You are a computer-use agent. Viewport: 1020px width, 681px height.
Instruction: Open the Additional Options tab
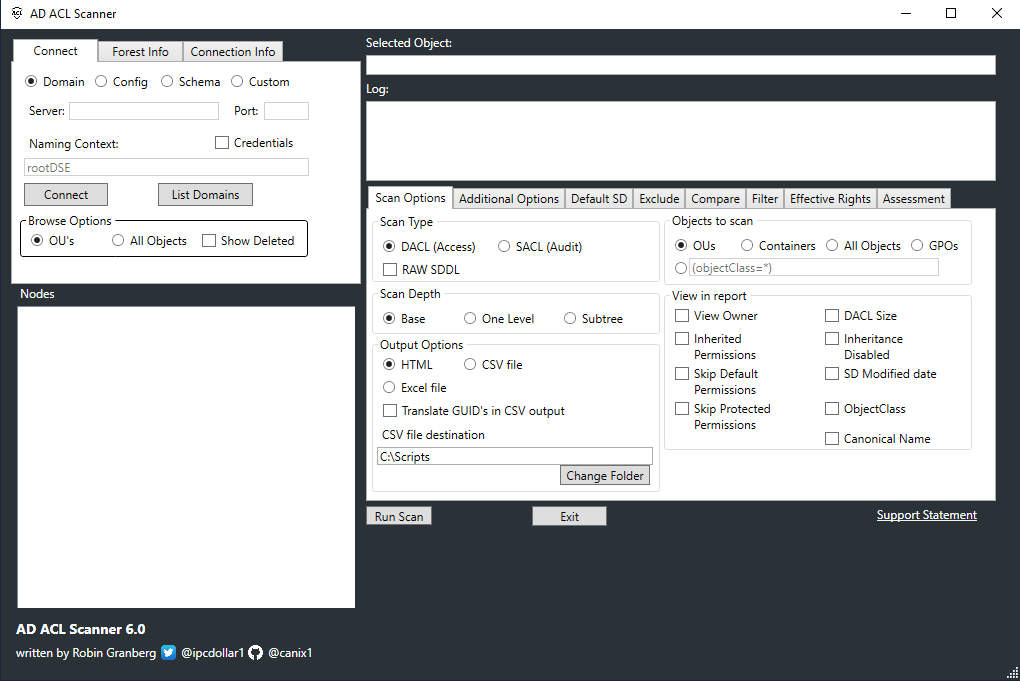[509, 198]
